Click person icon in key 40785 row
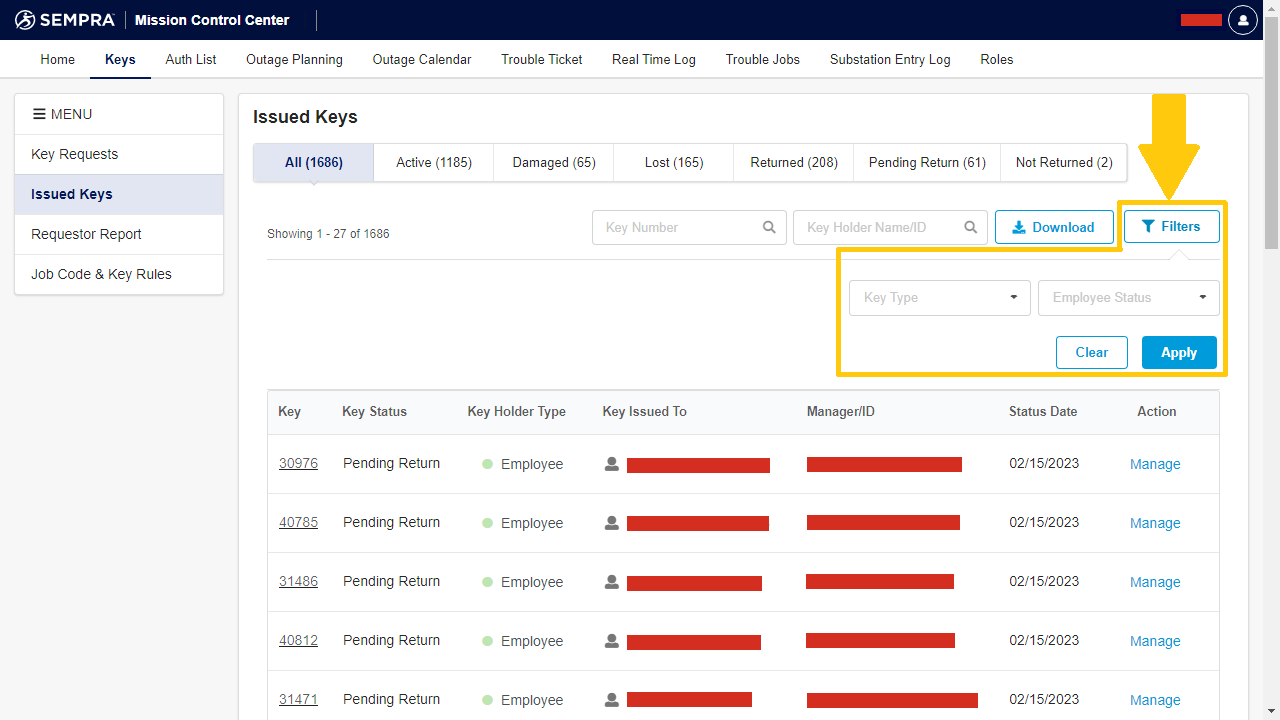The image size is (1280, 720). pos(612,523)
